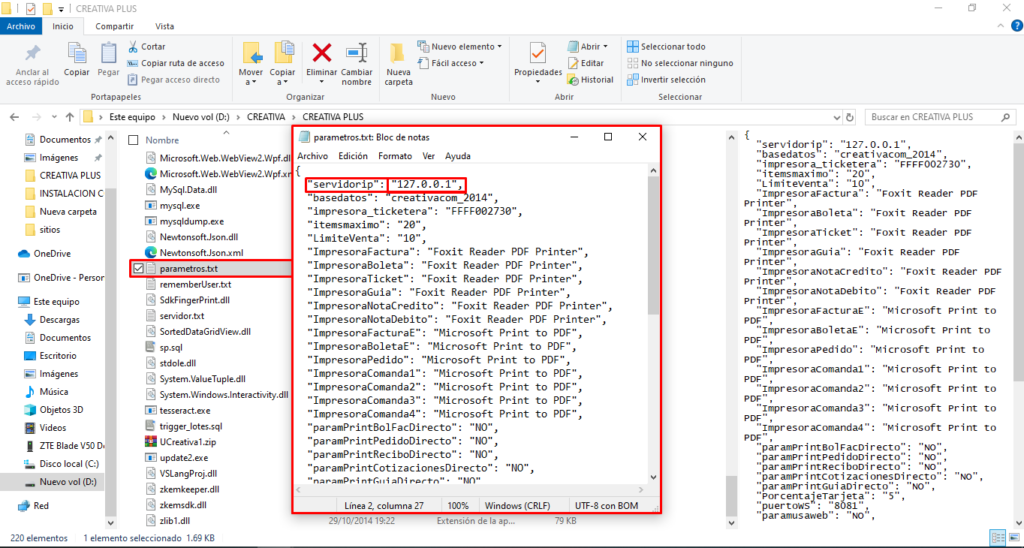Click the Buscar en CREATIVA PLUS field
This screenshot has height=548, width=1024.
[940, 117]
